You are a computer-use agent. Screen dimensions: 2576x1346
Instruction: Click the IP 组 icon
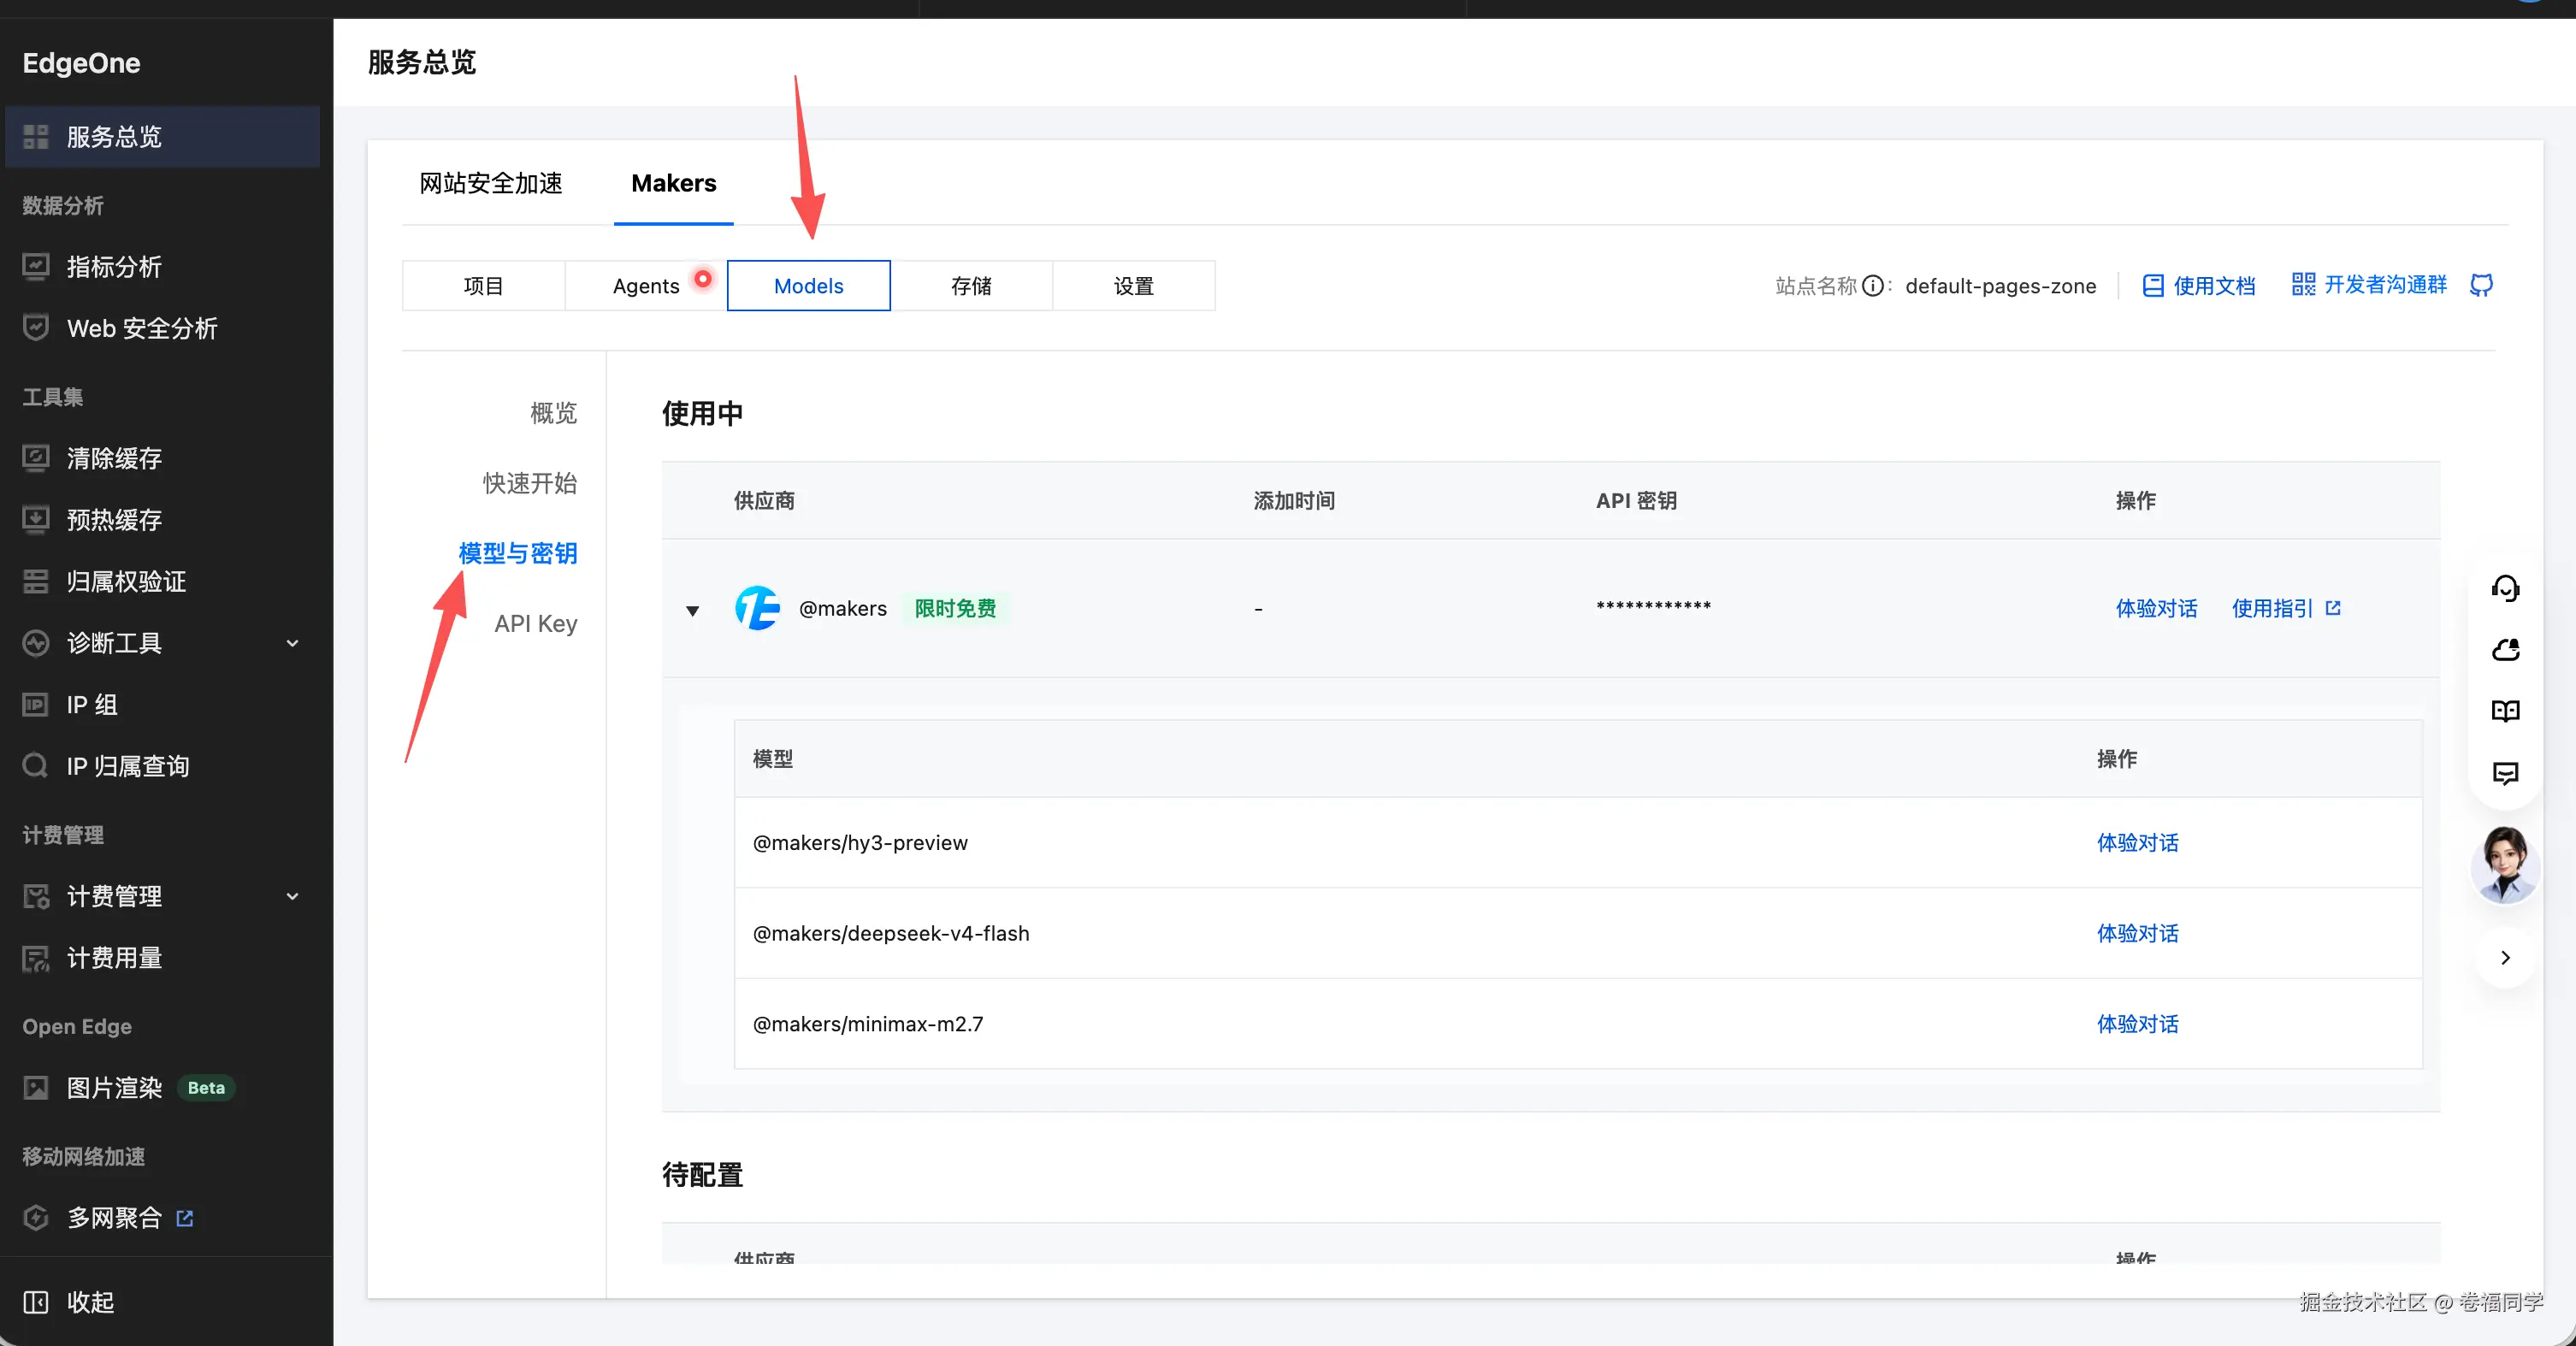coord(36,705)
